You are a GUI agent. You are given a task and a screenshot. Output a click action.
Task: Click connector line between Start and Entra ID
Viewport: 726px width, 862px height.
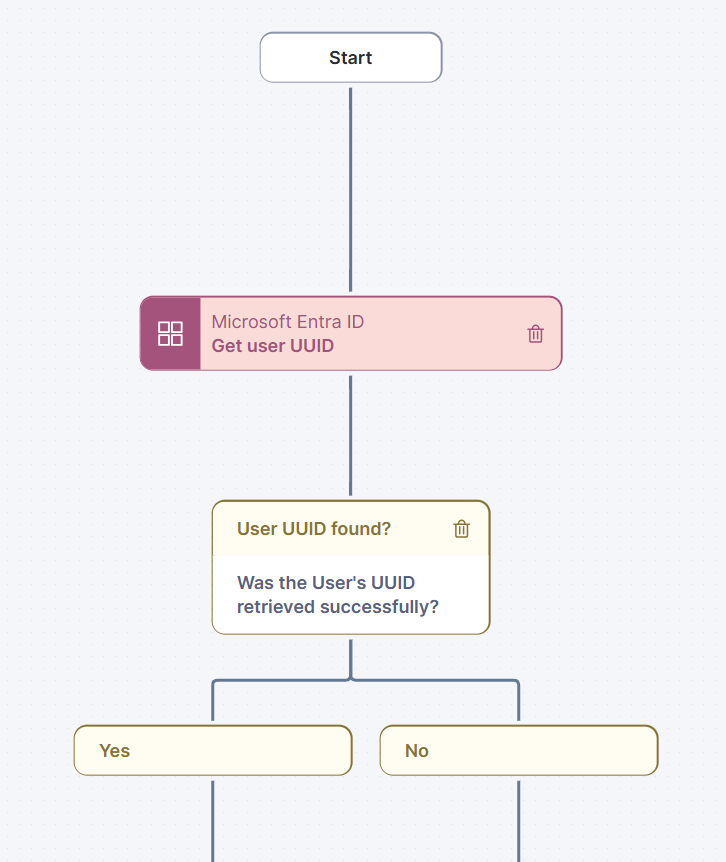click(351, 190)
